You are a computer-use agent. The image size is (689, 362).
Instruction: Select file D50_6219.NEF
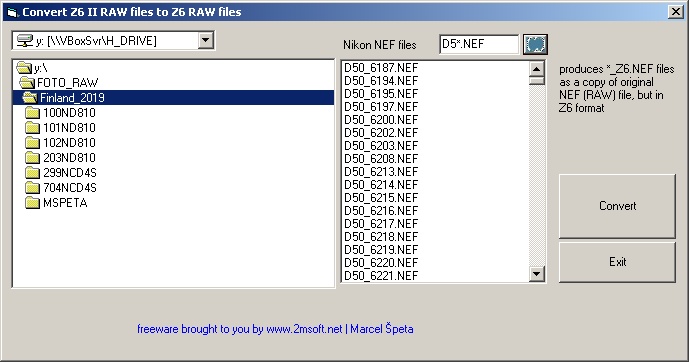pos(381,250)
